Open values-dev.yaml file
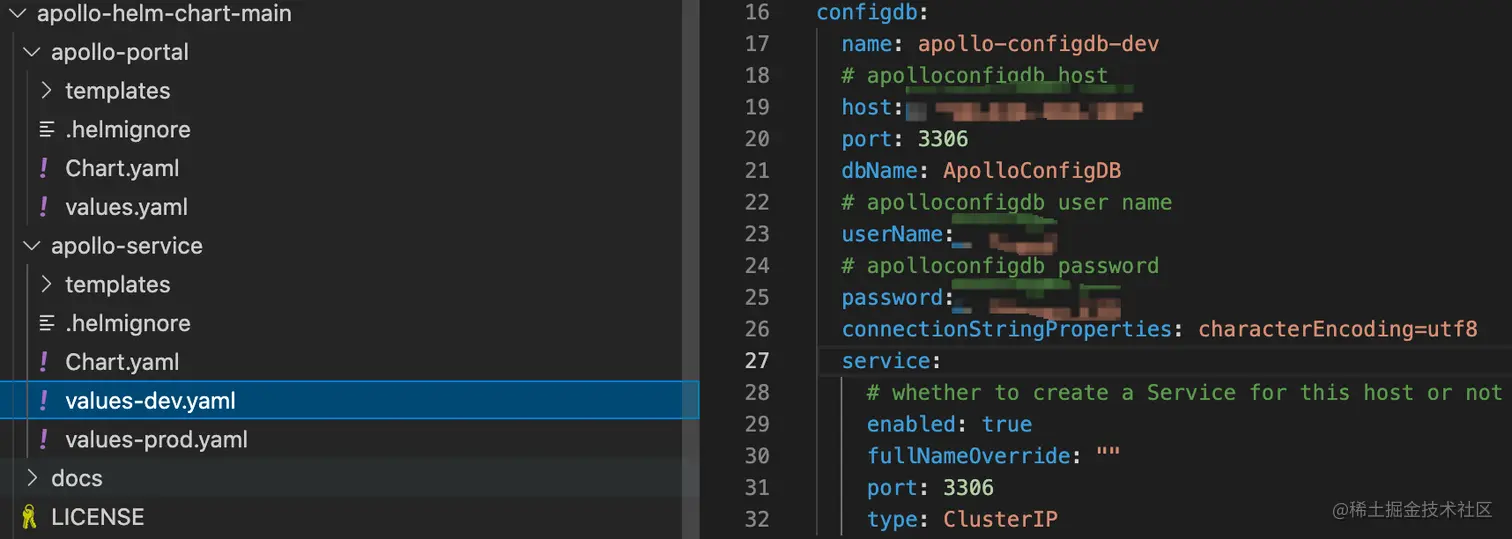This screenshot has height=539, width=1512. pos(151,401)
